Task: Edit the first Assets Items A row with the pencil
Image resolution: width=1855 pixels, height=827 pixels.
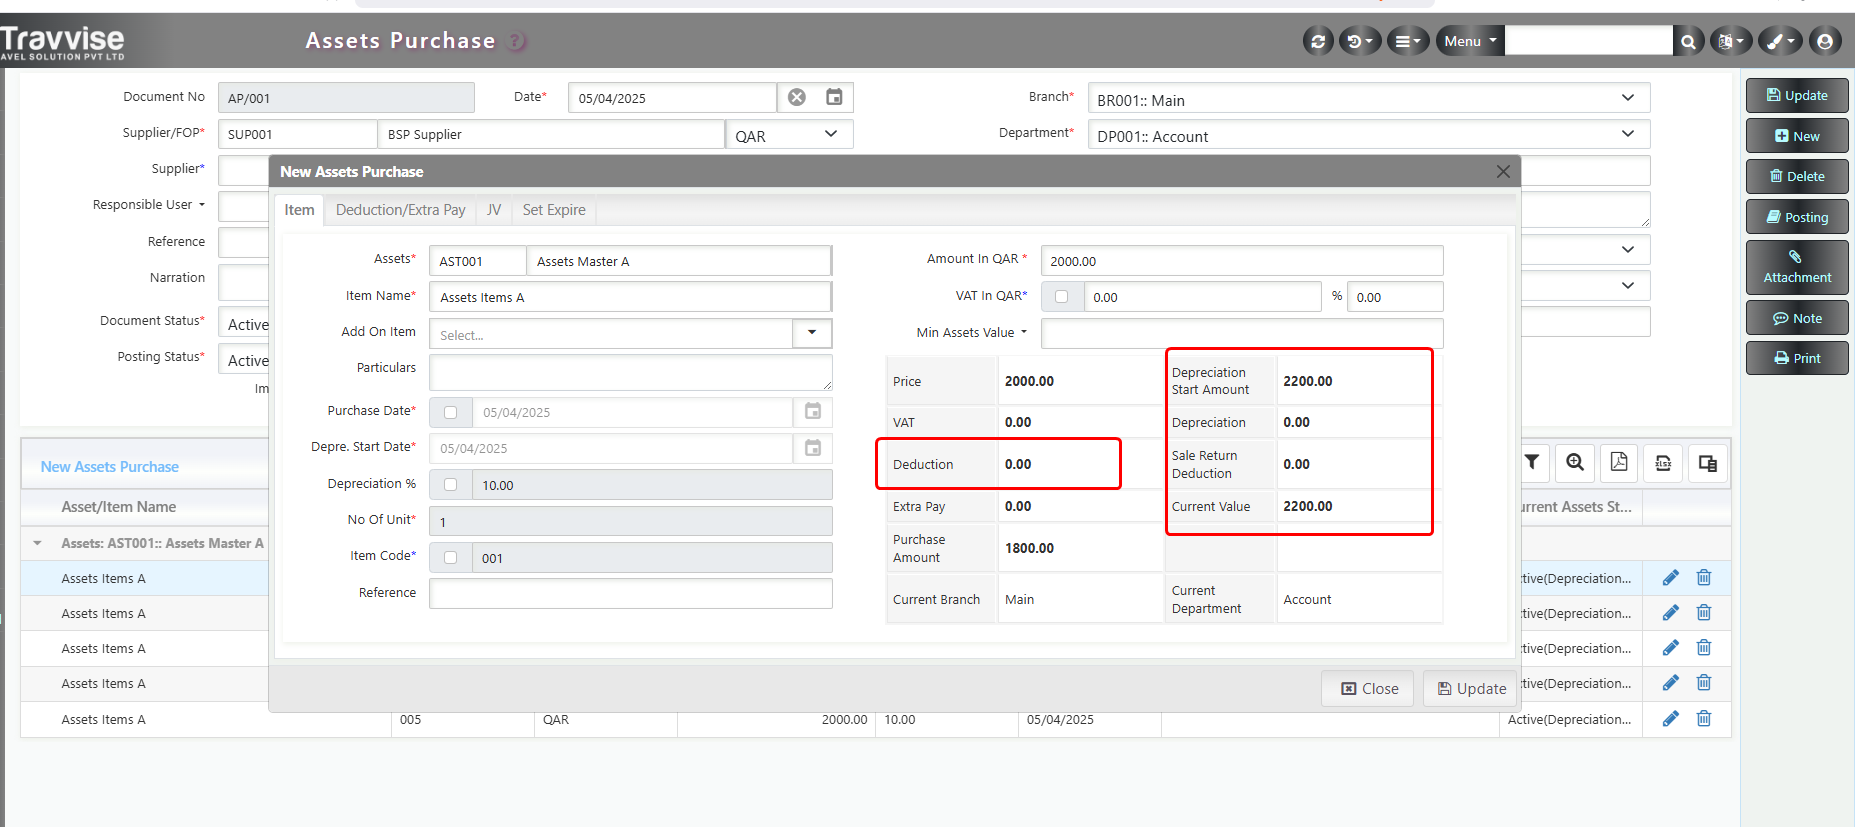Action: click(x=1671, y=578)
